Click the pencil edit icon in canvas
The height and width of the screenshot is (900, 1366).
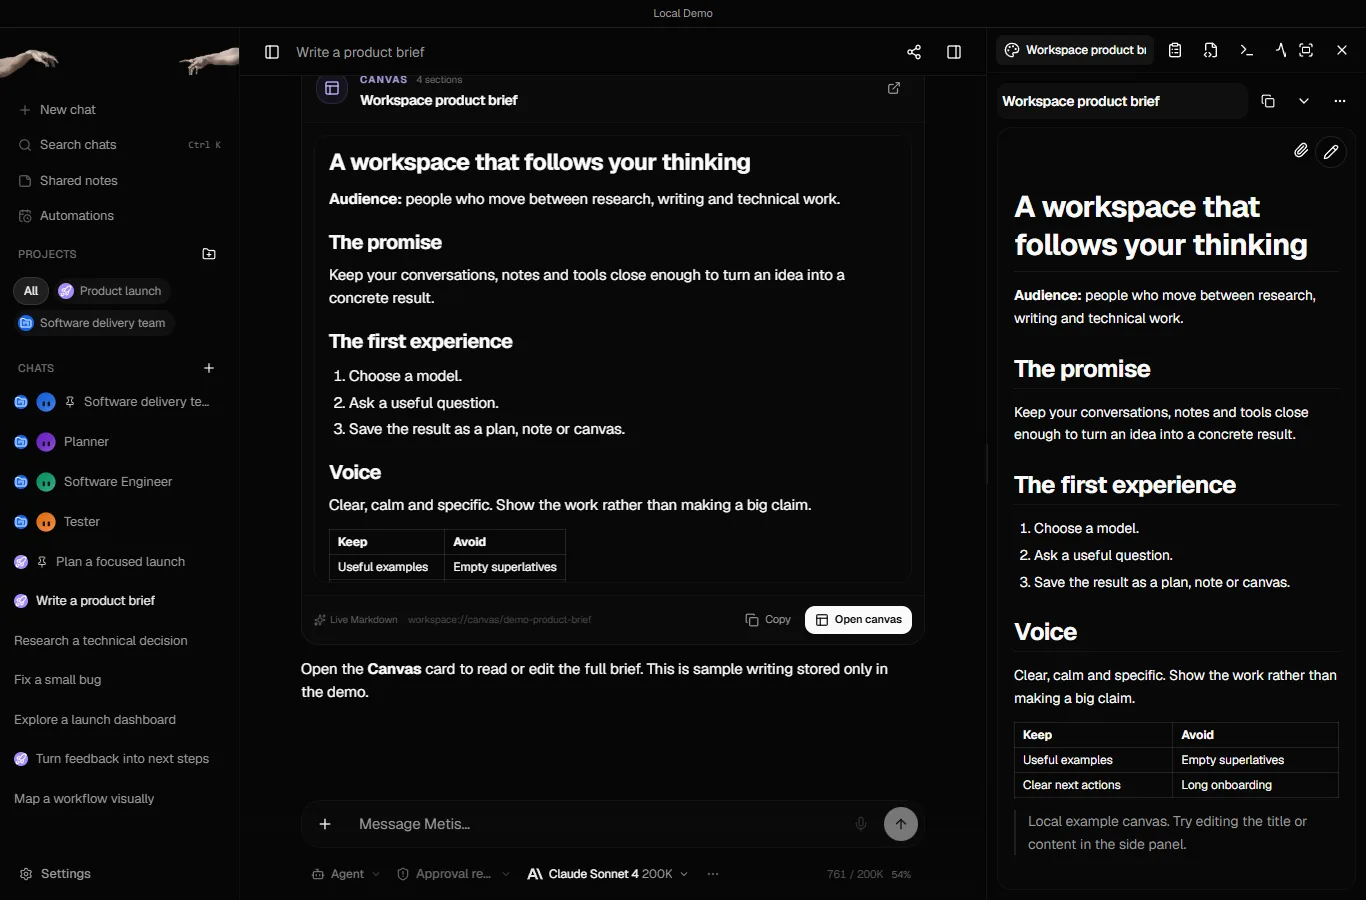point(1331,152)
